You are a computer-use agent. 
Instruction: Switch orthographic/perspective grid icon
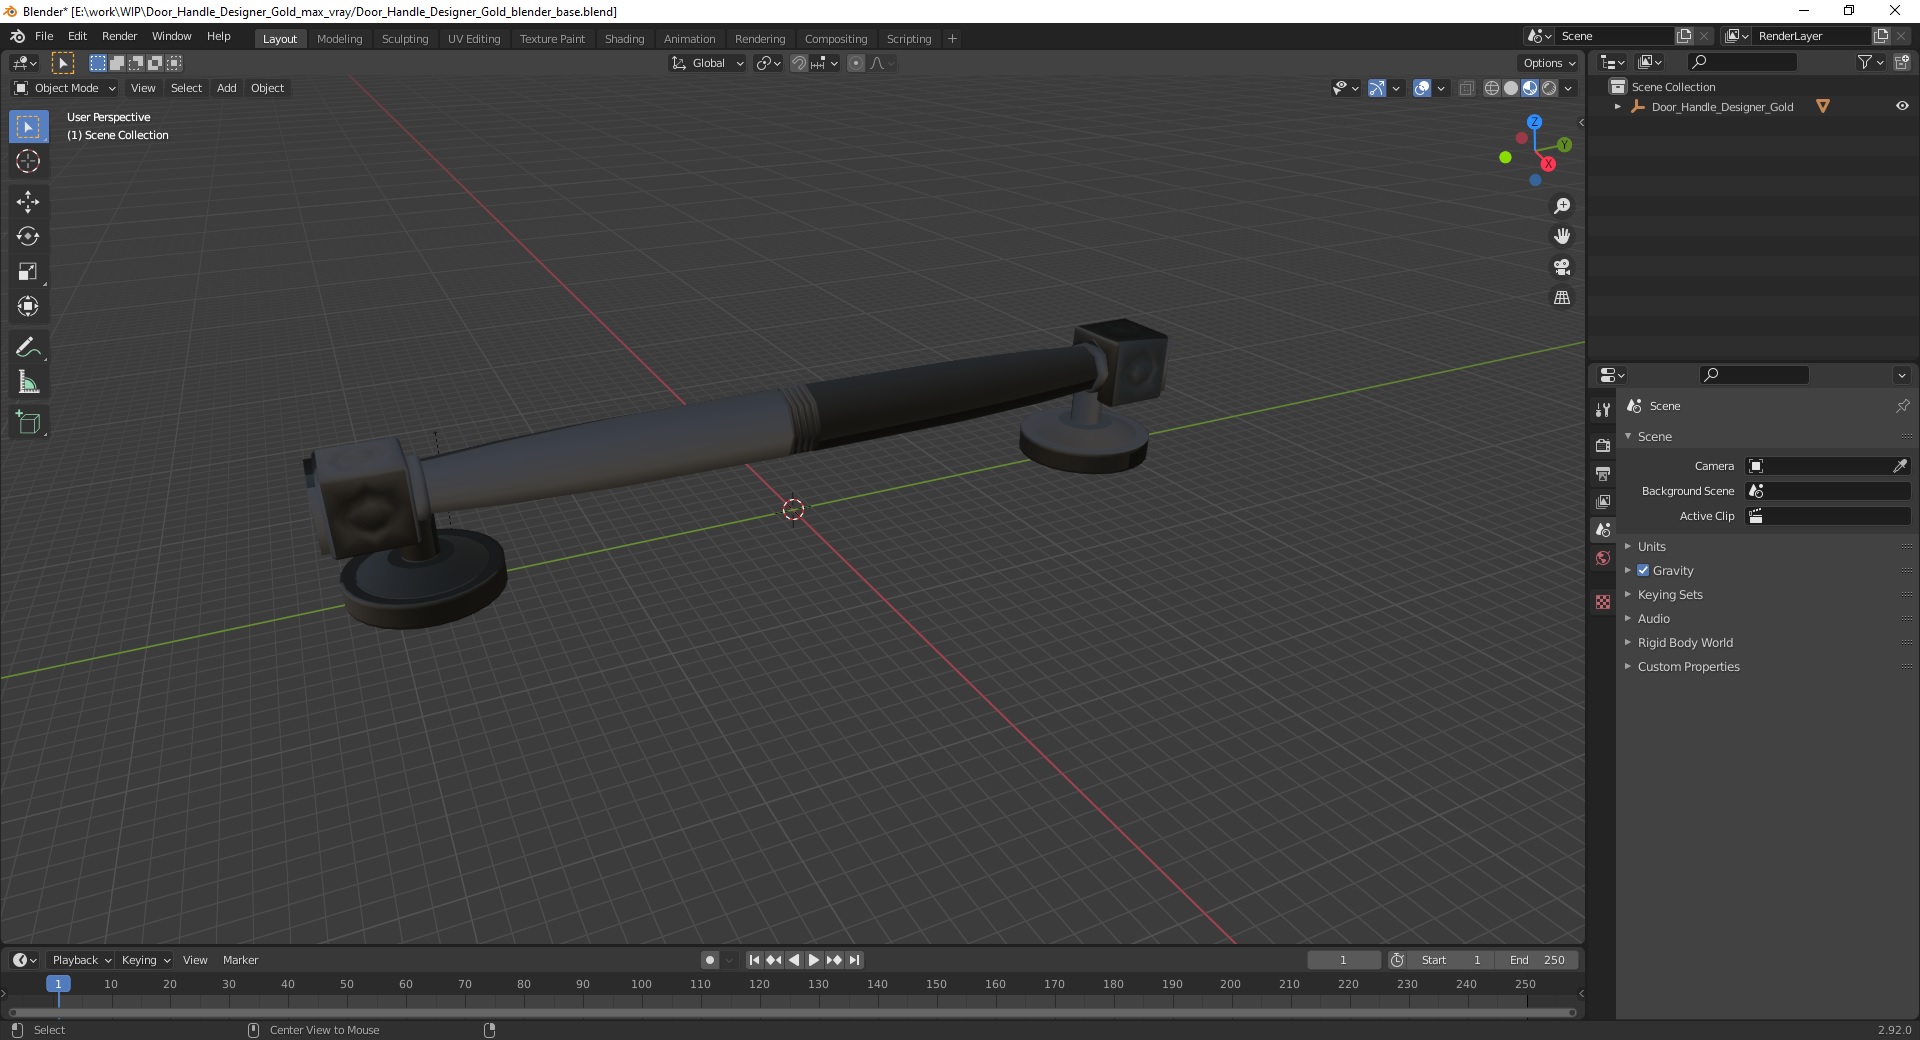coord(1562,298)
